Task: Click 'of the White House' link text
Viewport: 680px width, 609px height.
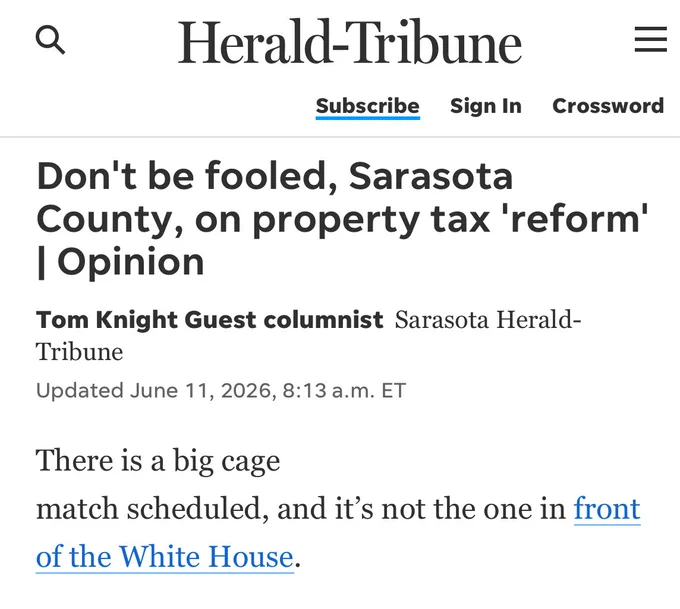Action: click(165, 557)
